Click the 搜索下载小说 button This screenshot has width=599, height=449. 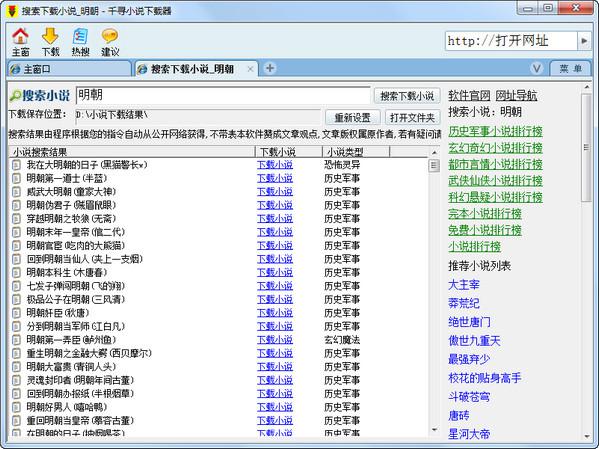[x=407, y=96]
